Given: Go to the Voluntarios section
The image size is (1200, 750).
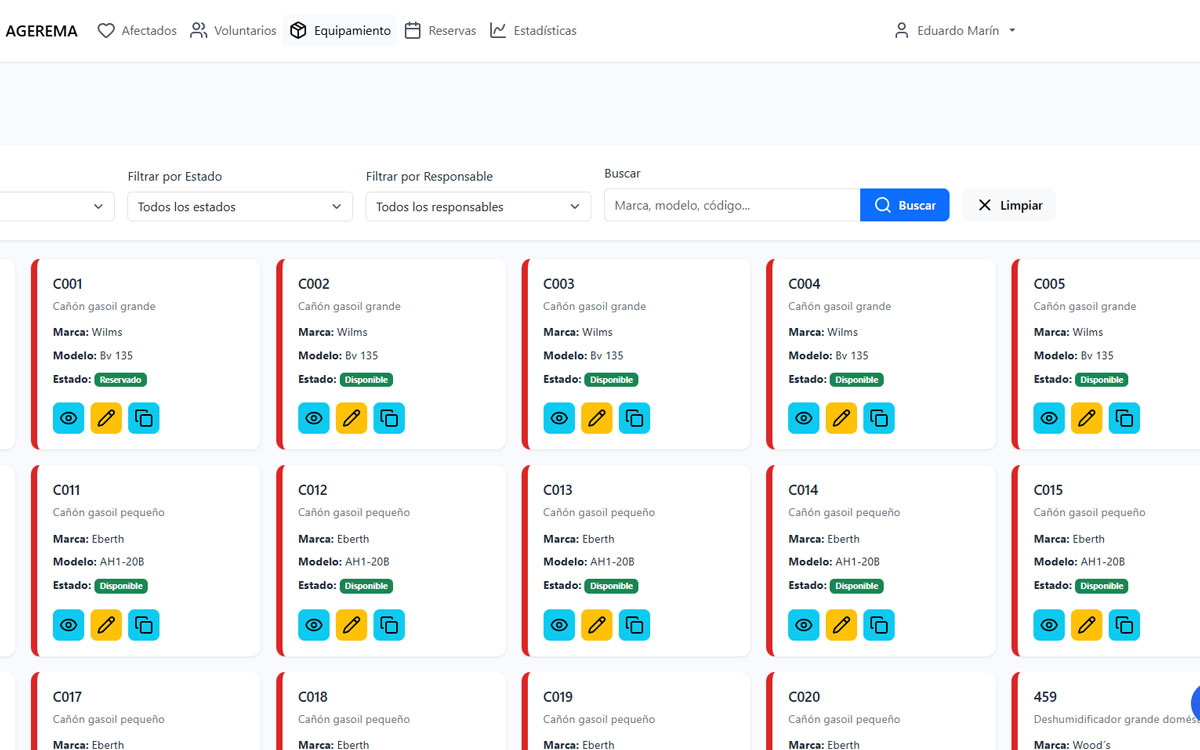Looking at the screenshot, I should click(233, 31).
